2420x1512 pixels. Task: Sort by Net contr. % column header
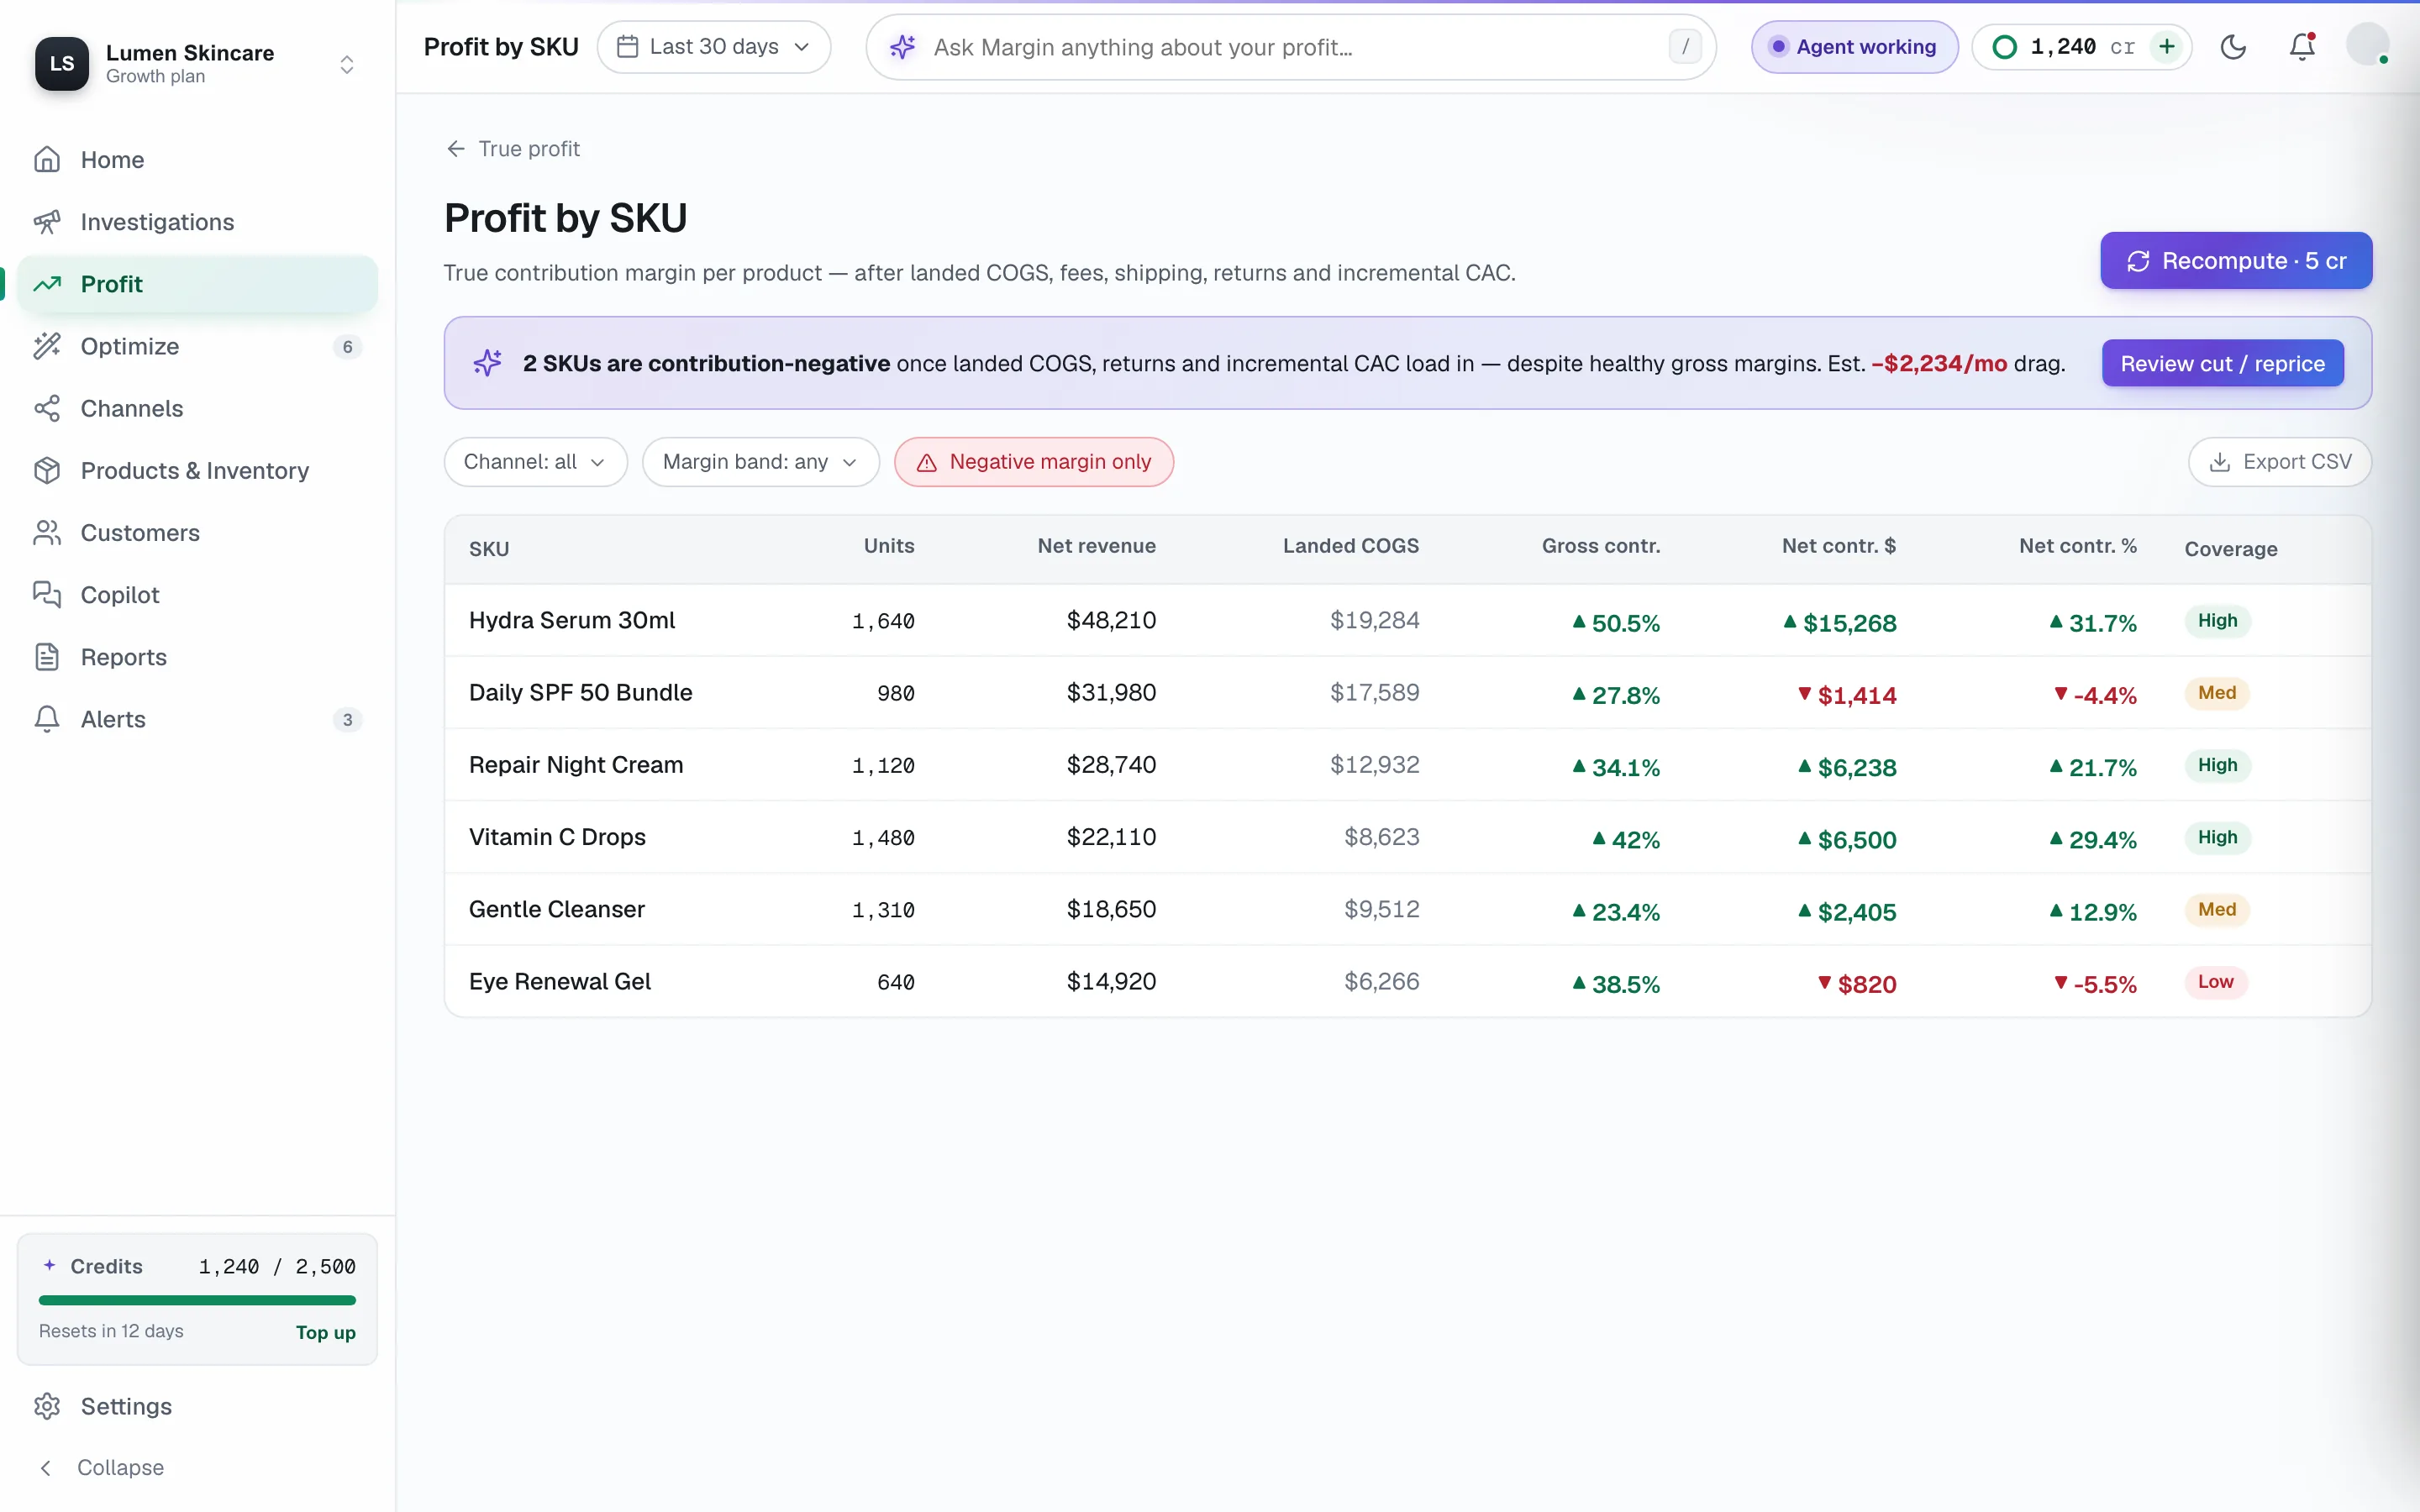click(x=2077, y=546)
